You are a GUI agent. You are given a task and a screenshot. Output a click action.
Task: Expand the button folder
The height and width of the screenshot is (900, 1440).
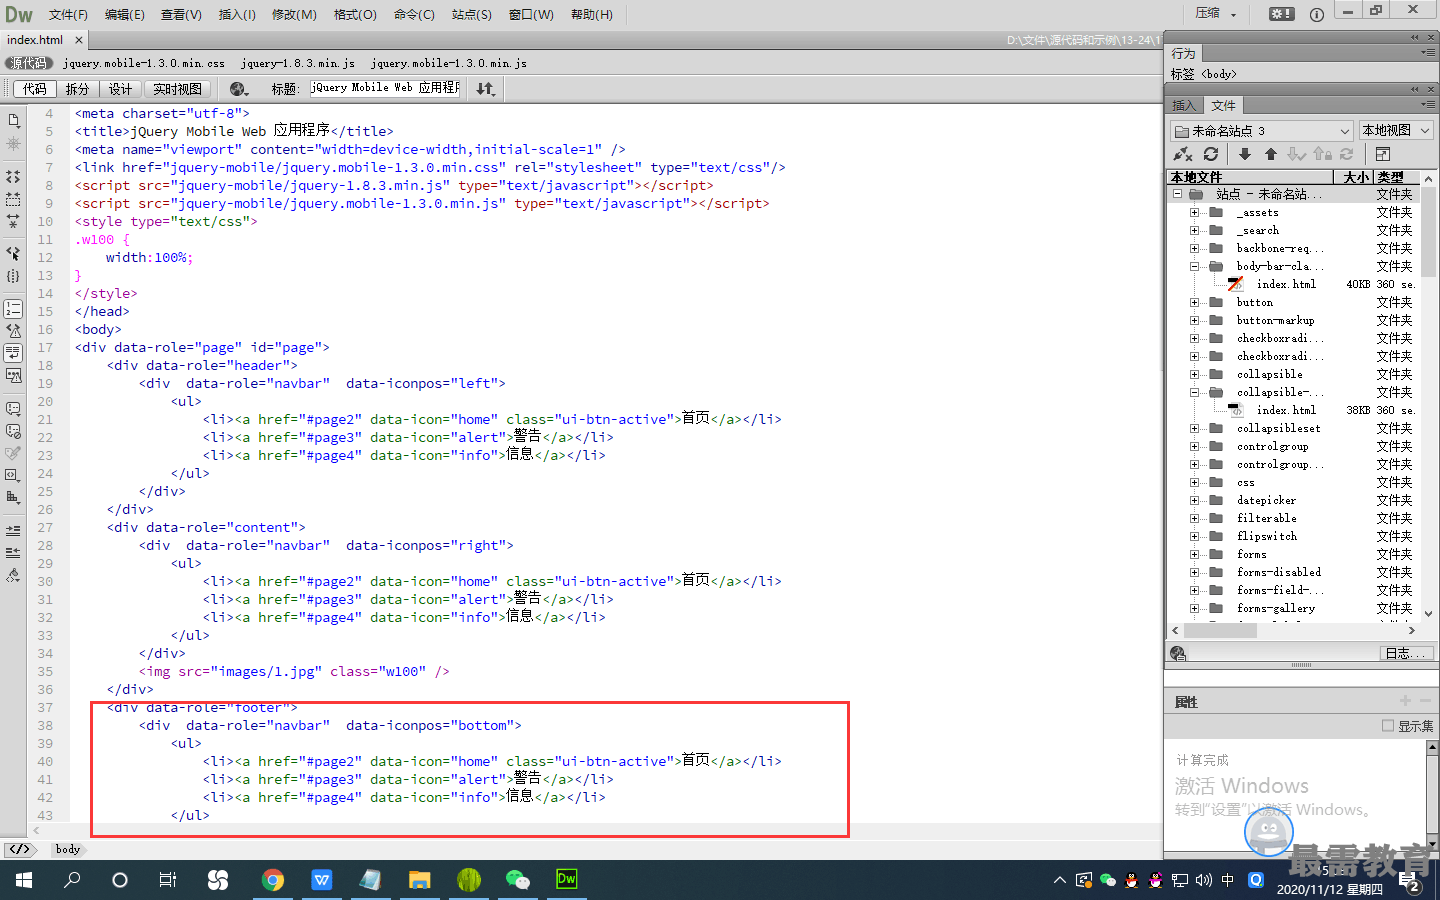coord(1194,302)
